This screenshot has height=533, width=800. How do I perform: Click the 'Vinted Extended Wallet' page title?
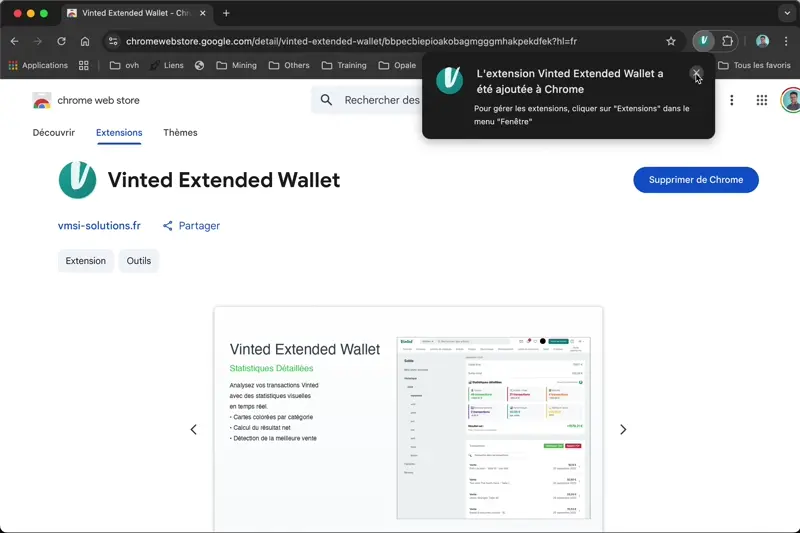(223, 180)
